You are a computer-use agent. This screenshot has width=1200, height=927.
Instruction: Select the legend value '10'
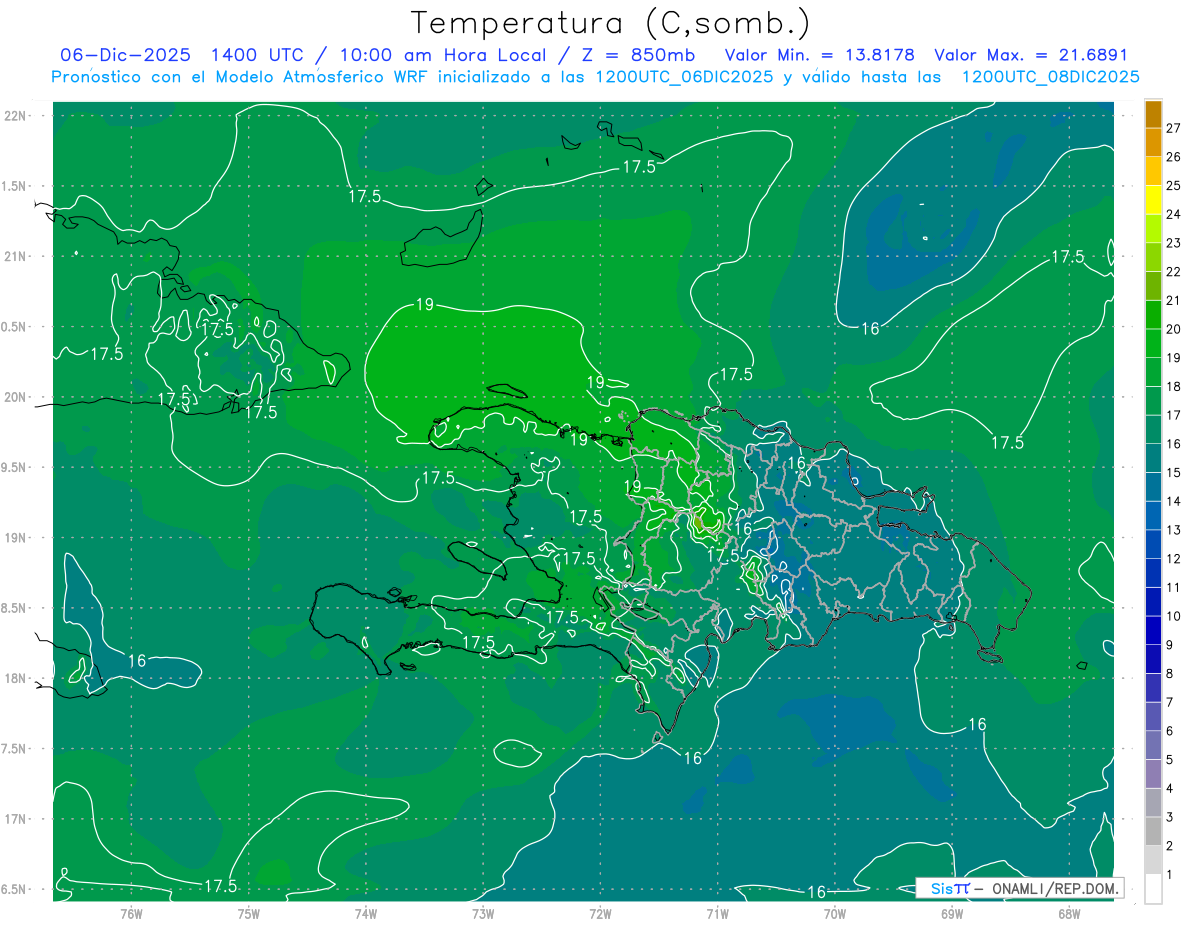point(1174,616)
